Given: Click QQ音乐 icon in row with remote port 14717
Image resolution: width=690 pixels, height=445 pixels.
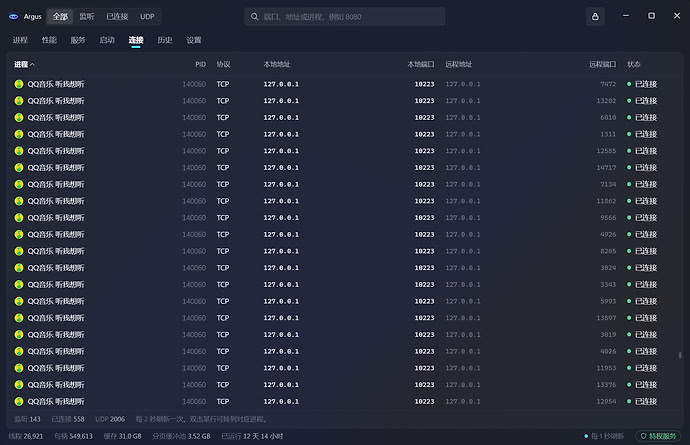Looking at the screenshot, I should [18, 168].
